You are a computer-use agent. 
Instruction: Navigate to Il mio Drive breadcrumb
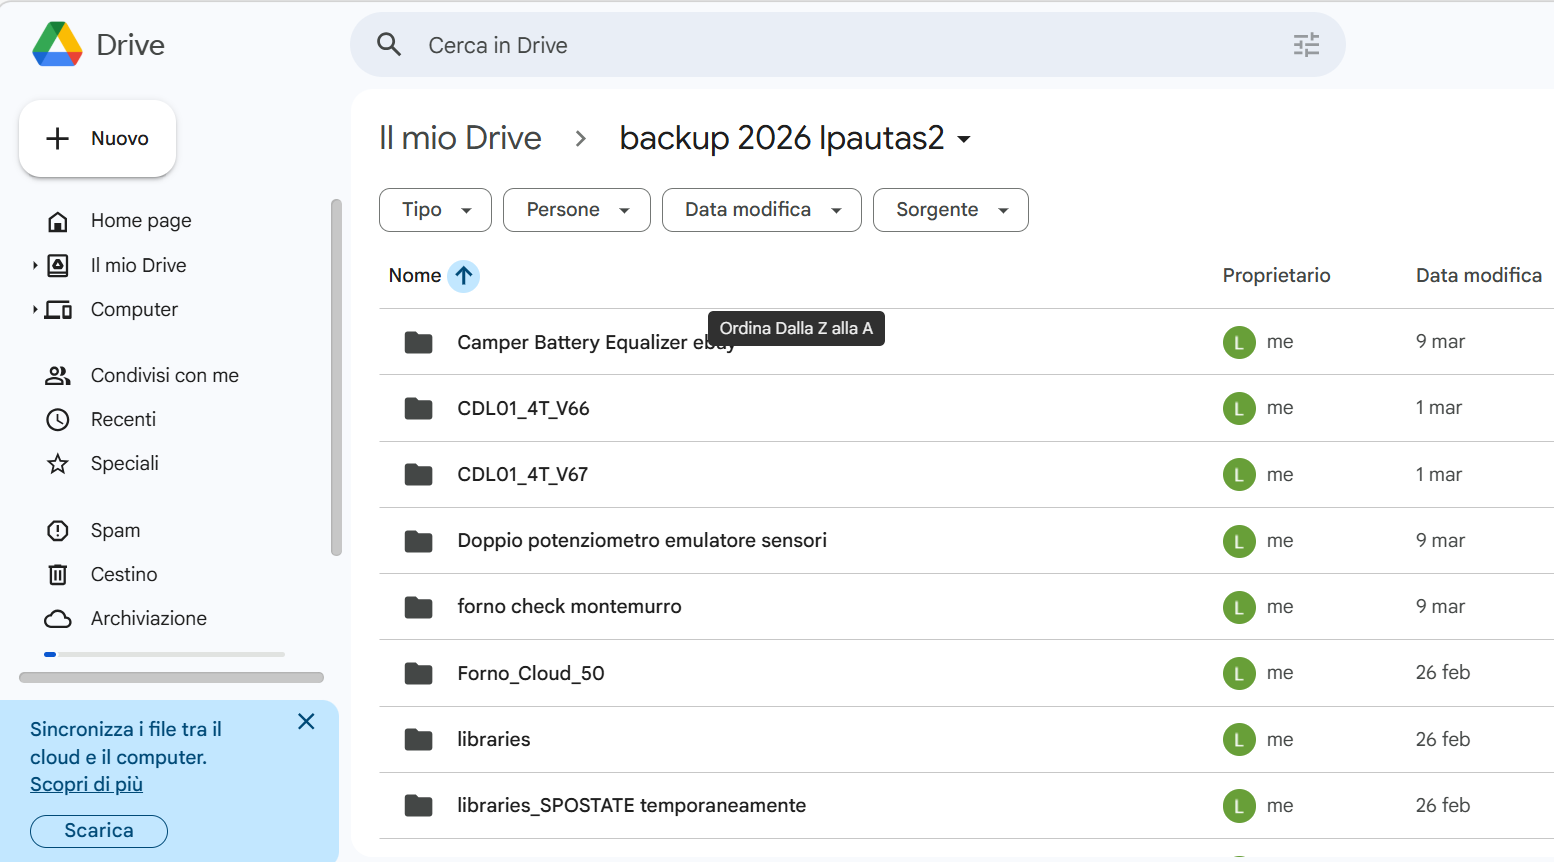[460, 138]
